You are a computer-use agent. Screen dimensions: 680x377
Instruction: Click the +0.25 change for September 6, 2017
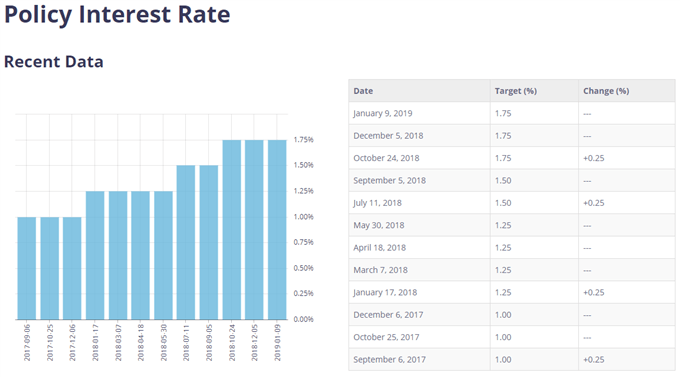(x=594, y=360)
